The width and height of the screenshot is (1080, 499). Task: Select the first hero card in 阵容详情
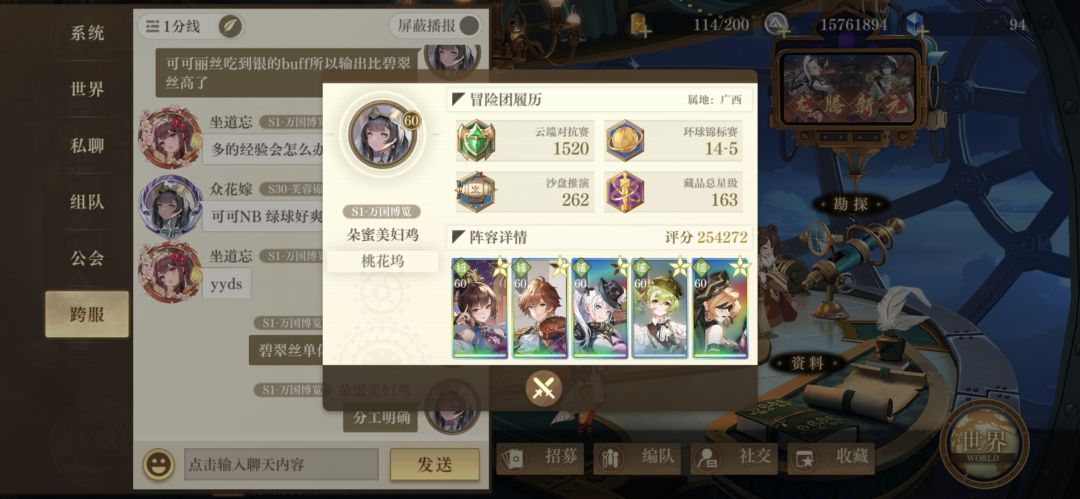(480, 308)
